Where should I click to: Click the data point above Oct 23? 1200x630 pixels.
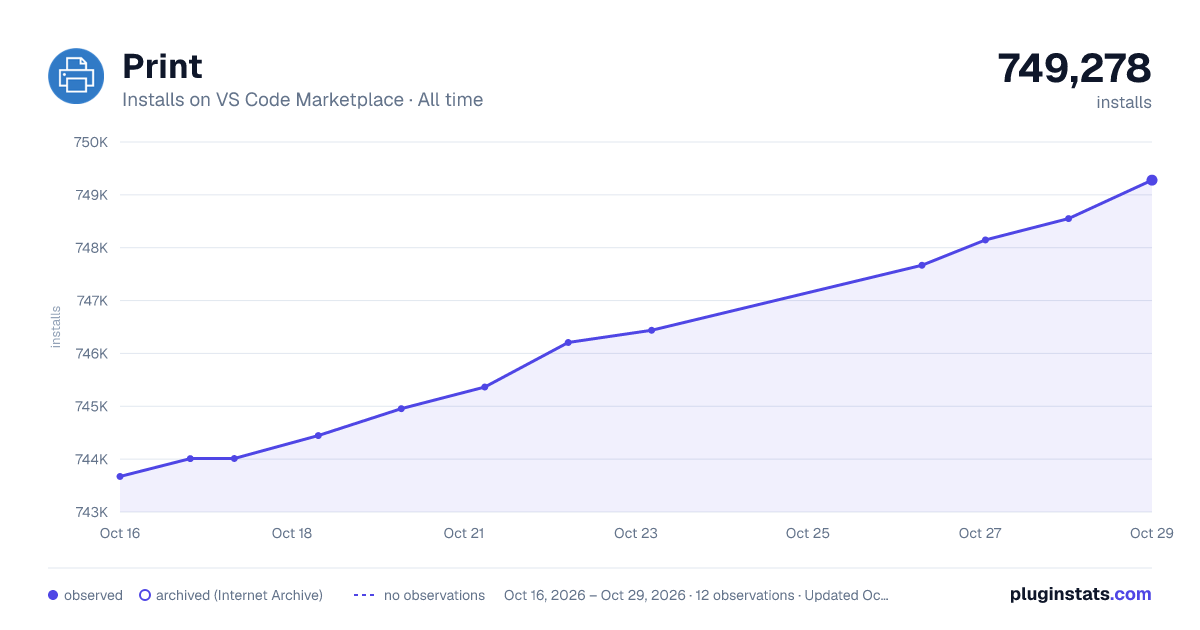click(x=651, y=330)
